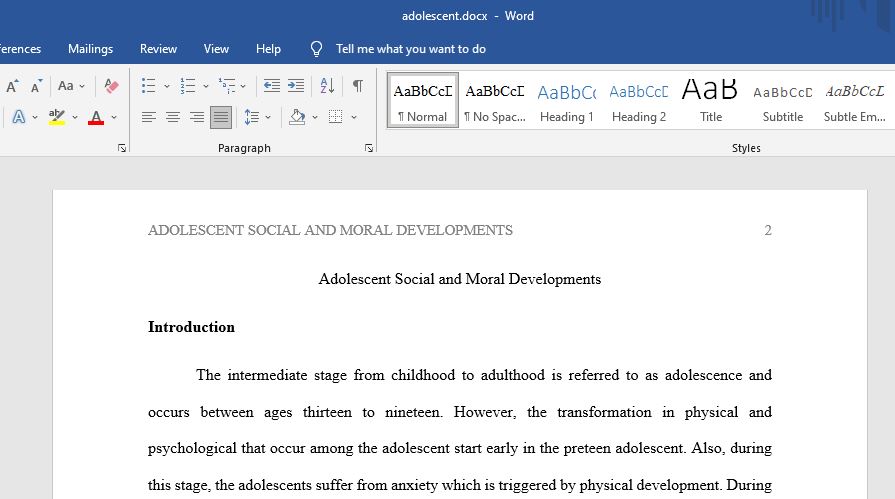Align text right
This screenshot has width=895, height=499.
197,118
